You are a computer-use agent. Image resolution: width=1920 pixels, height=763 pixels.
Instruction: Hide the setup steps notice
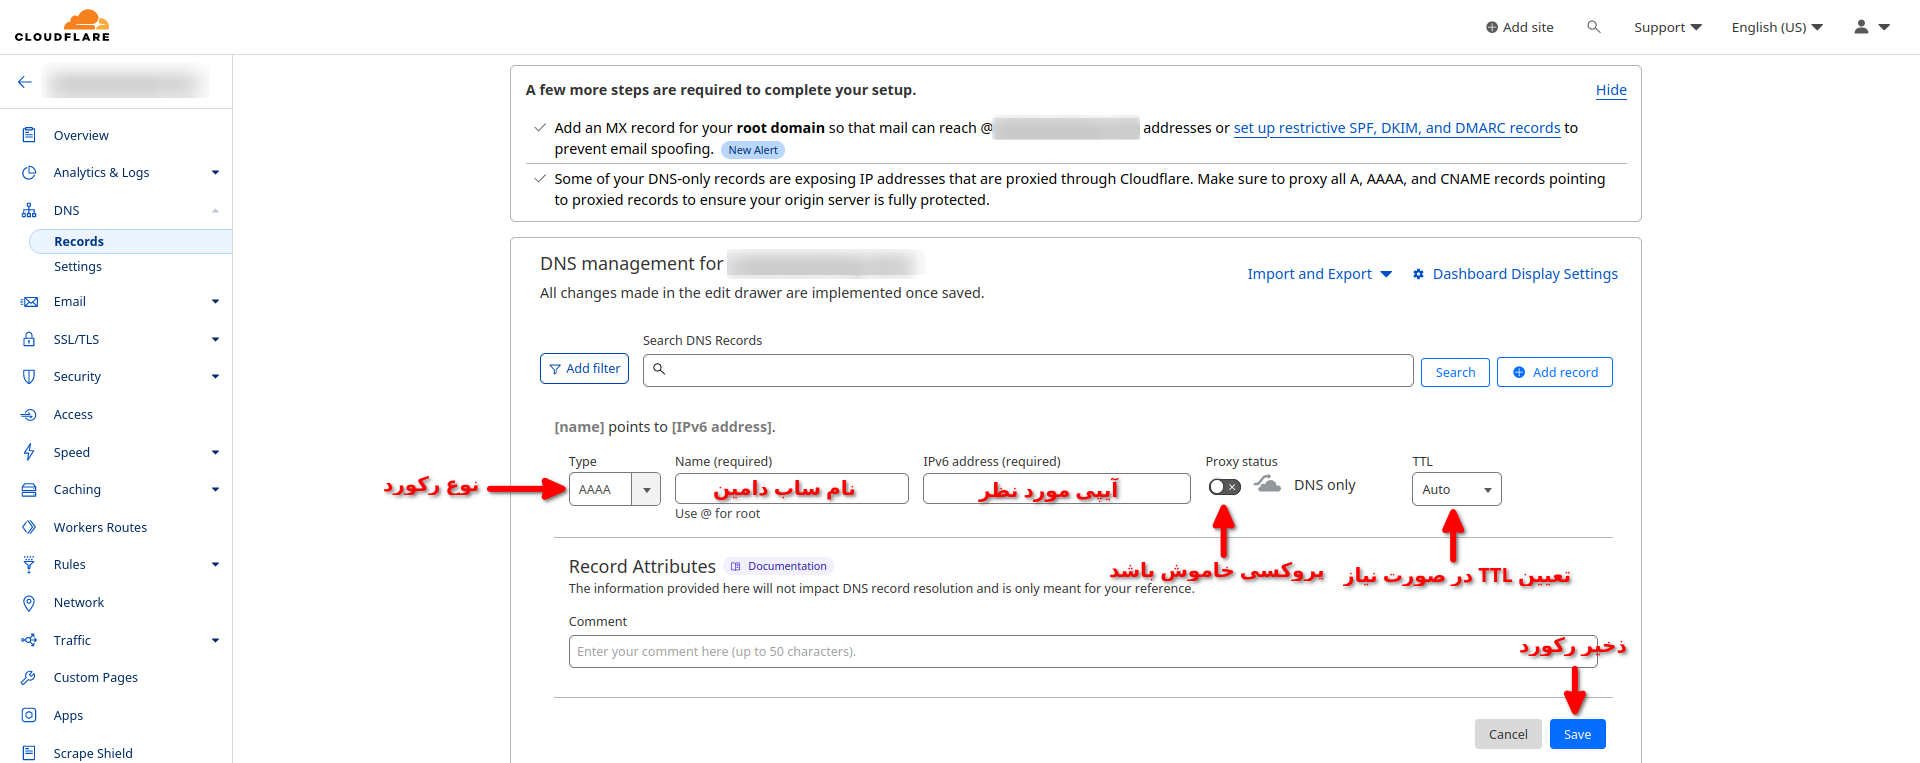click(x=1611, y=90)
